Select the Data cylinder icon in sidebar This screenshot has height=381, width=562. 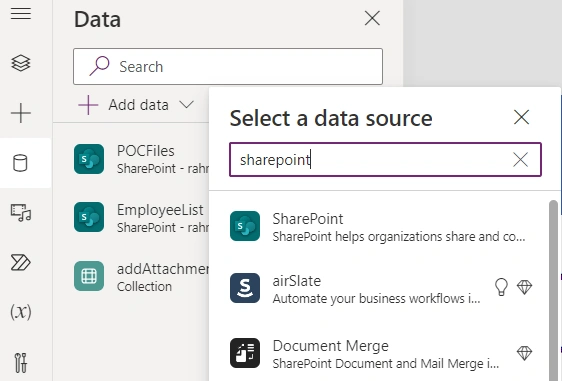pos(20,163)
